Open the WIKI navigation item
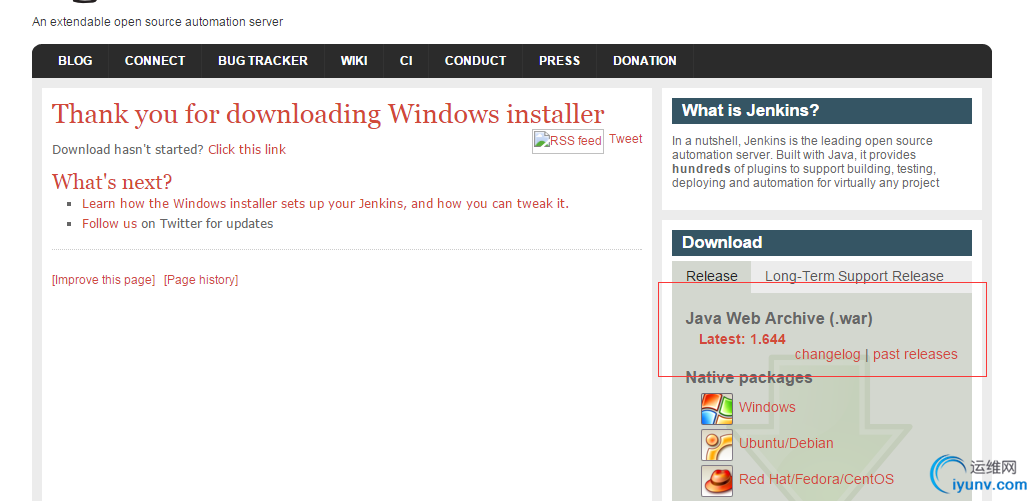 tap(354, 61)
